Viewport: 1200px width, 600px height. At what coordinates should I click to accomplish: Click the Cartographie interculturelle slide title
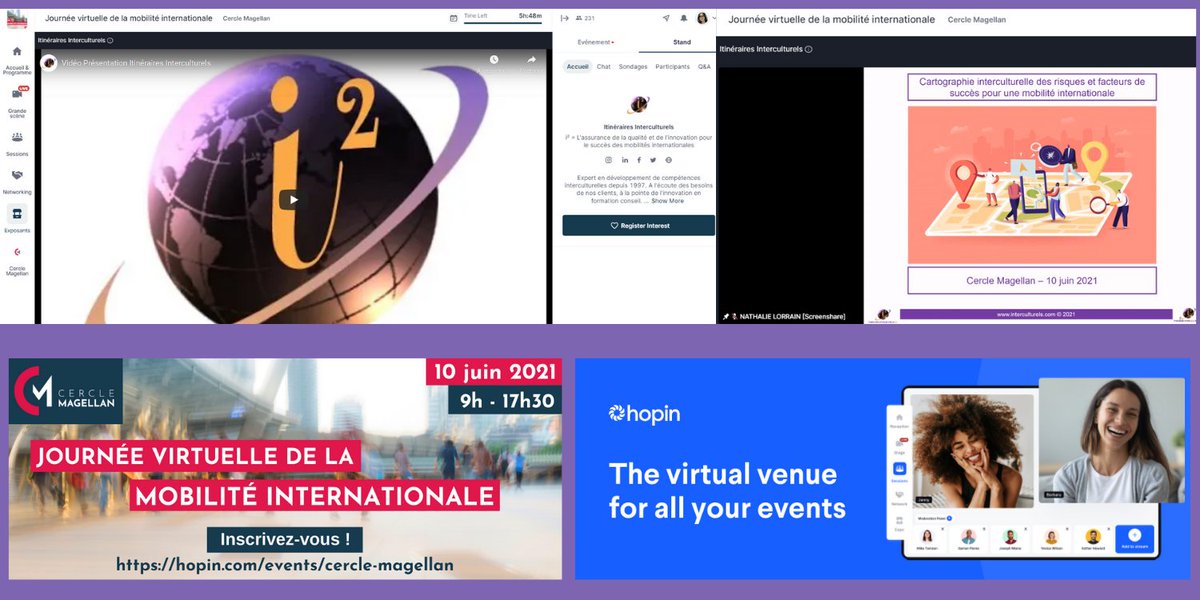tap(1032, 86)
